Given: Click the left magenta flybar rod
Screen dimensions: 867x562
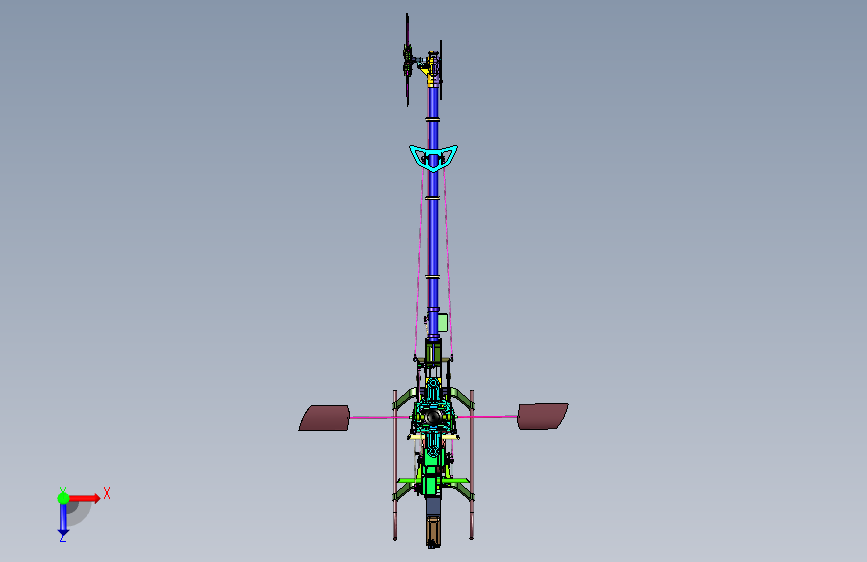Looking at the screenshot, I should (380, 417).
